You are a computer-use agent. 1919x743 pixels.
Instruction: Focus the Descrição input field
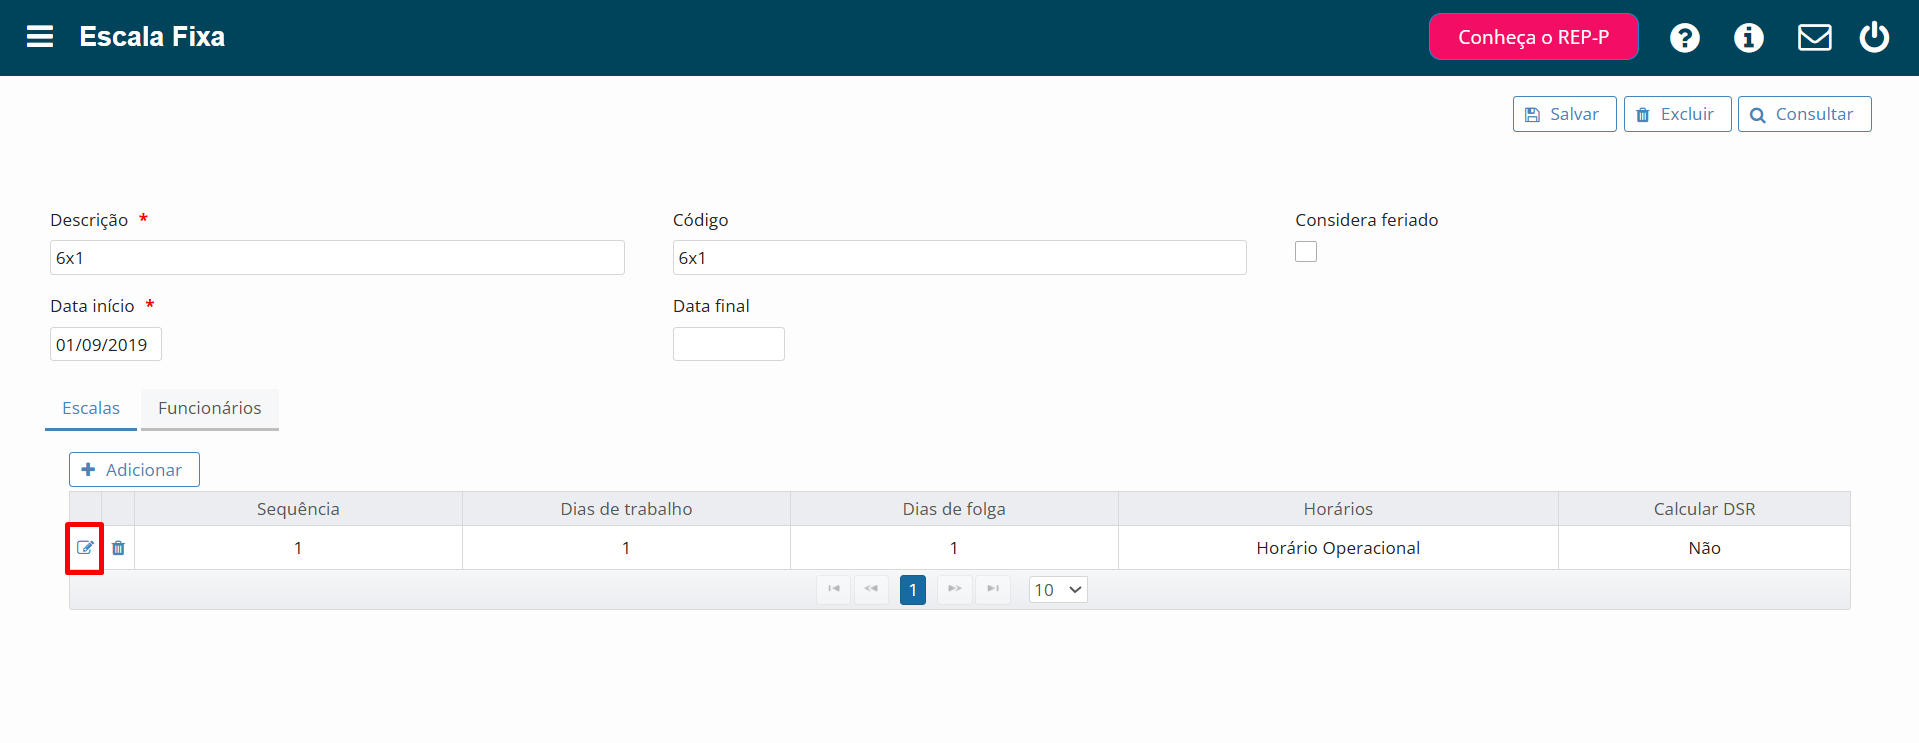click(337, 258)
